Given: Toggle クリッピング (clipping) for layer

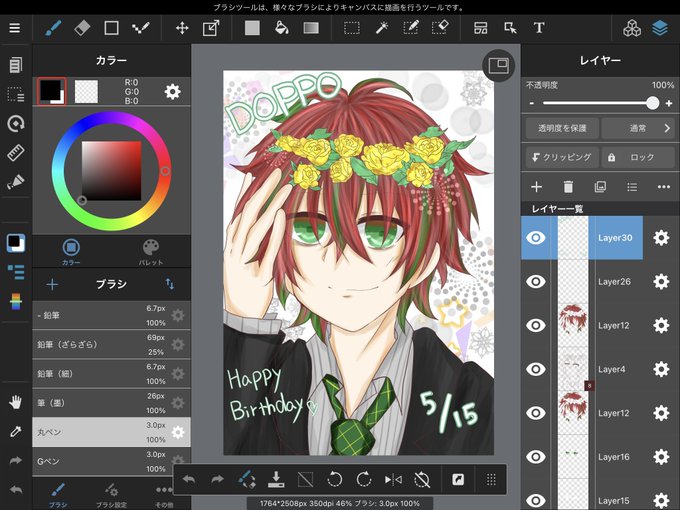Looking at the screenshot, I should 562,157.
